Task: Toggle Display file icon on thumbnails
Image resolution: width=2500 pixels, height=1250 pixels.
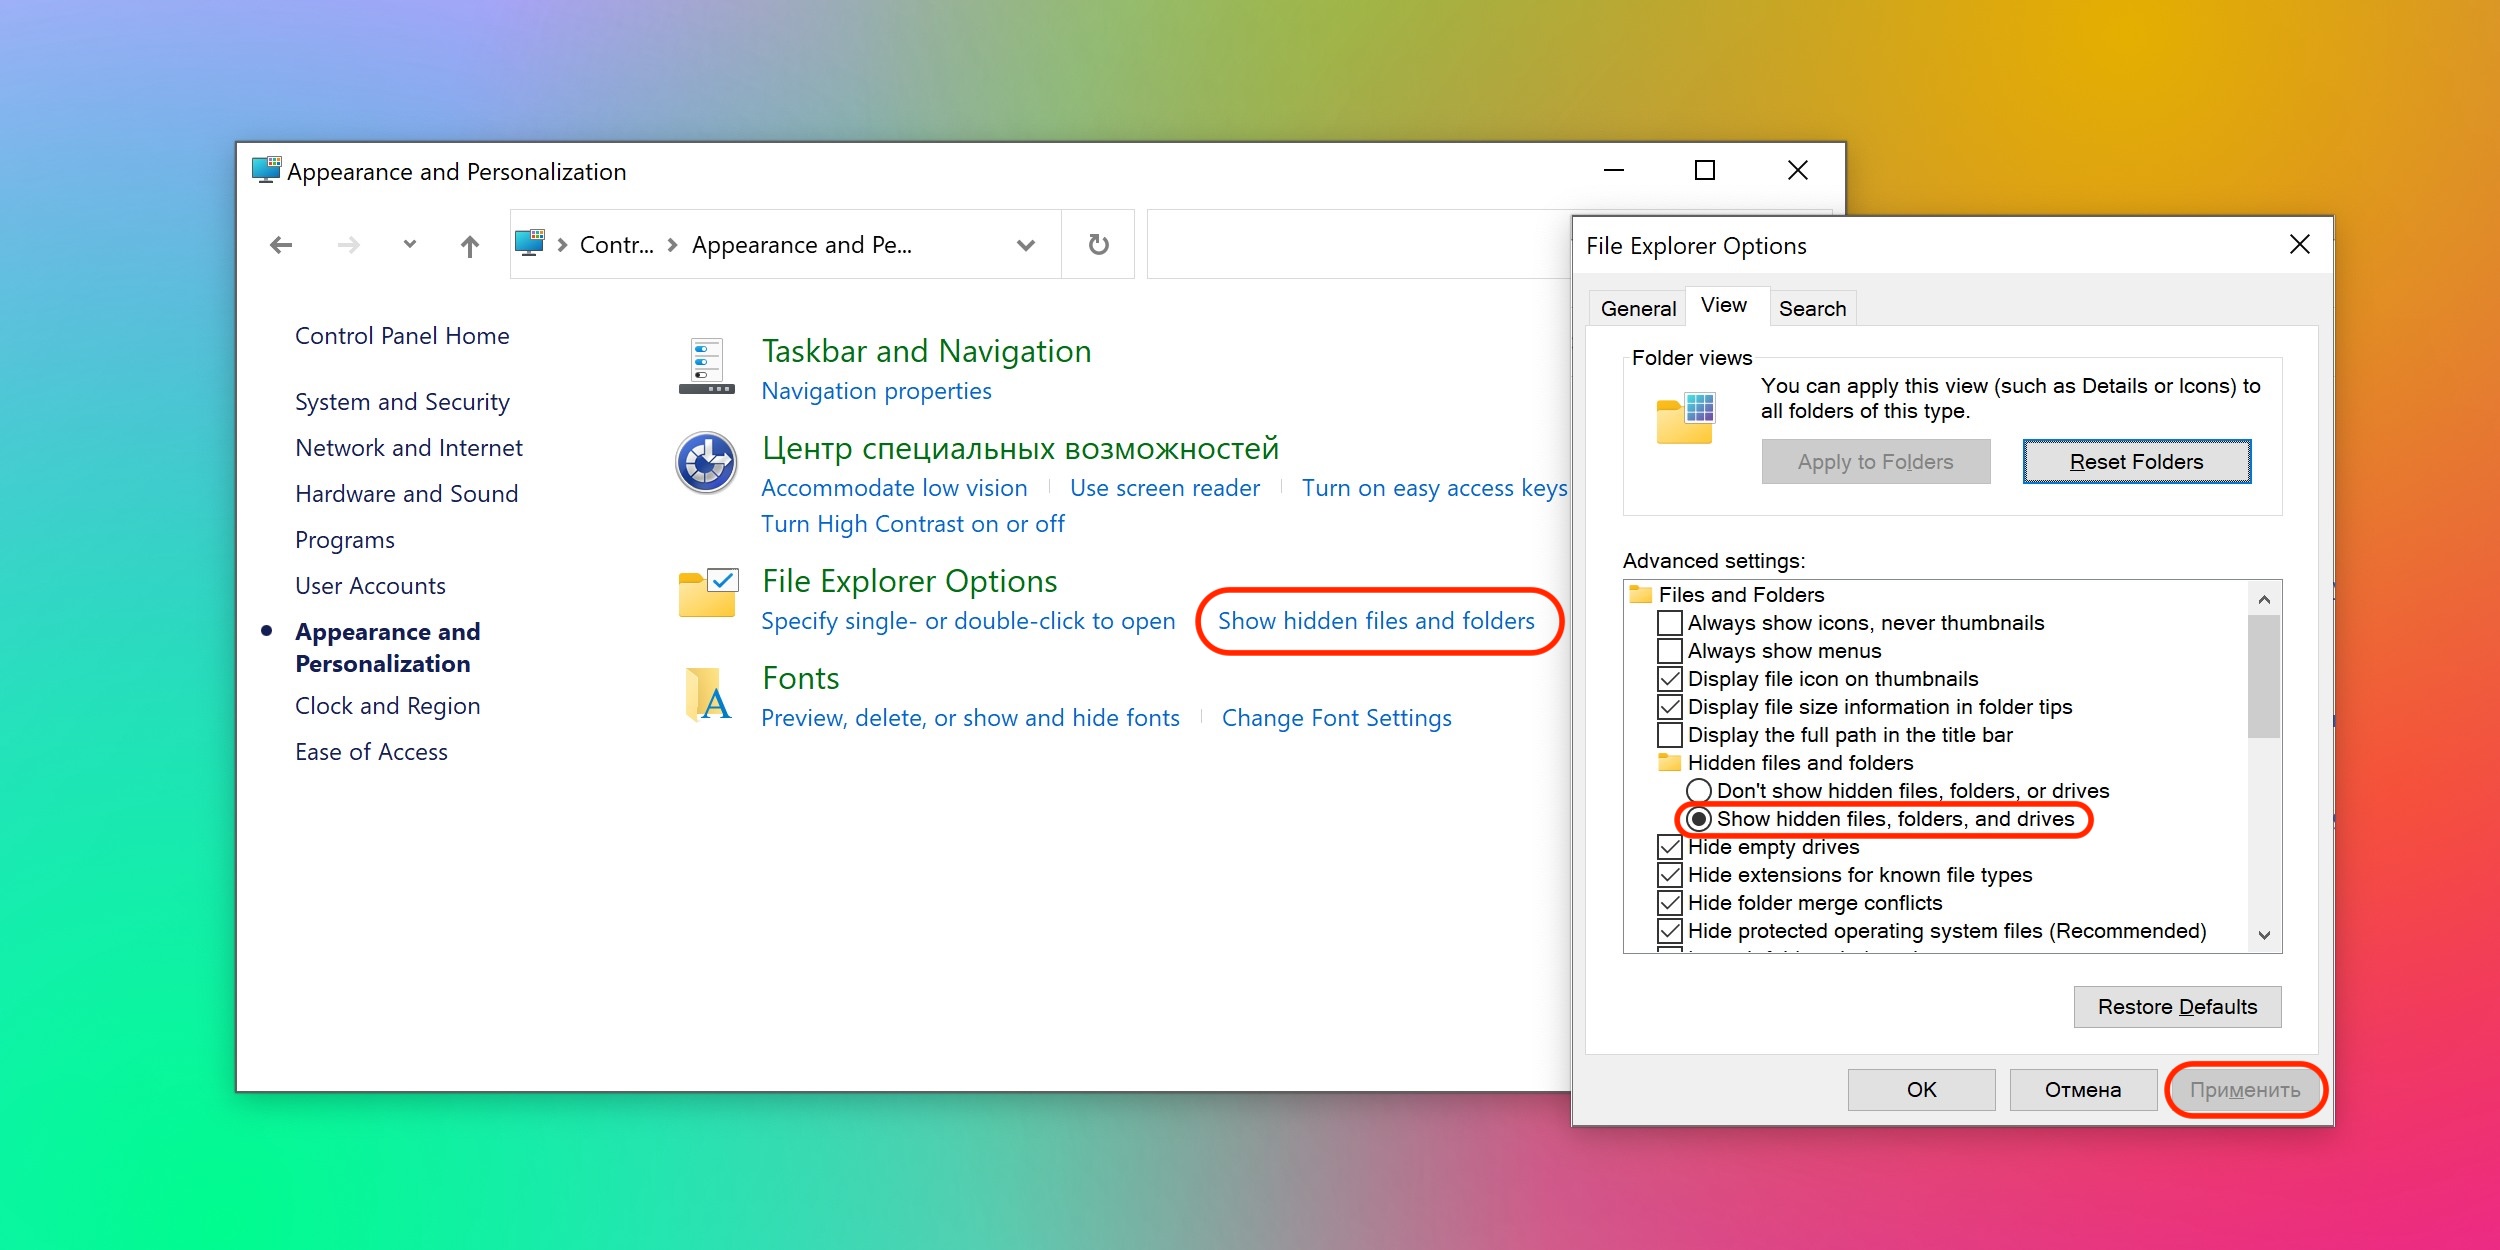Action: [x=1670, y=679]
